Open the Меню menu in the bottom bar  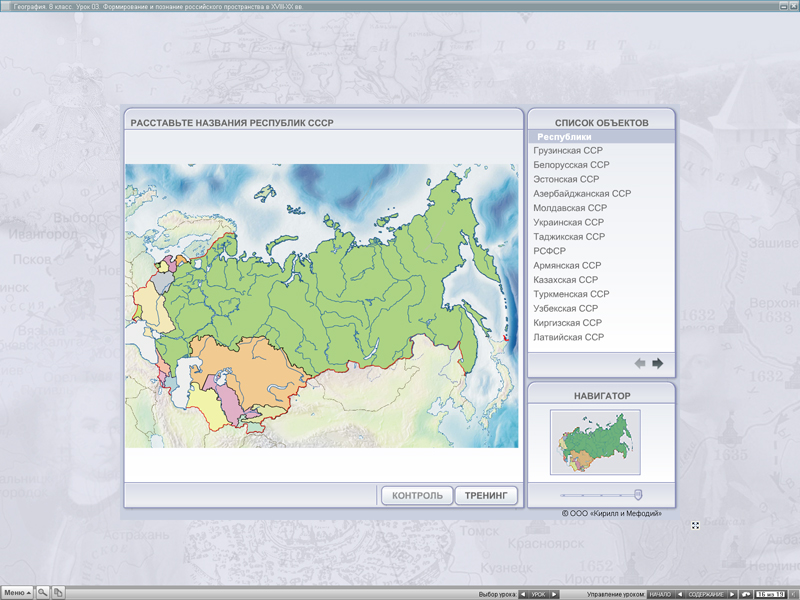pos(17,593)
